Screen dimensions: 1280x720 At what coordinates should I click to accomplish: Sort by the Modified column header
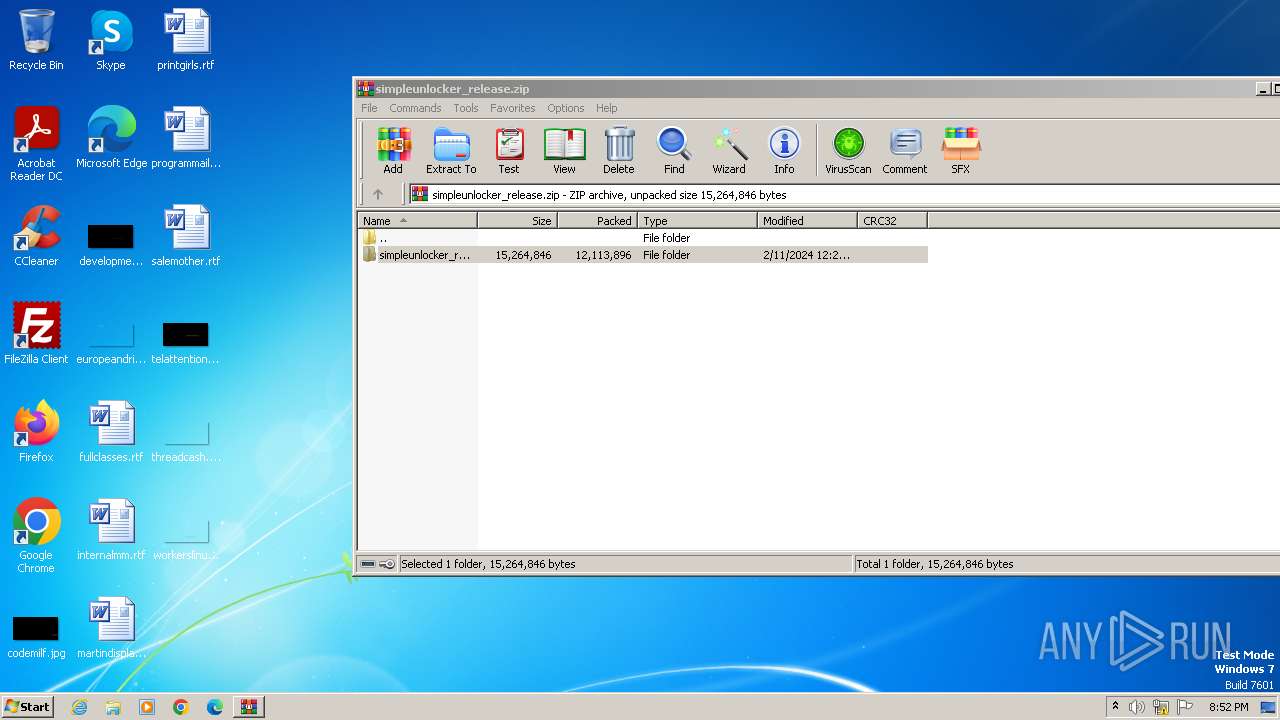click(x=807, y=221)
